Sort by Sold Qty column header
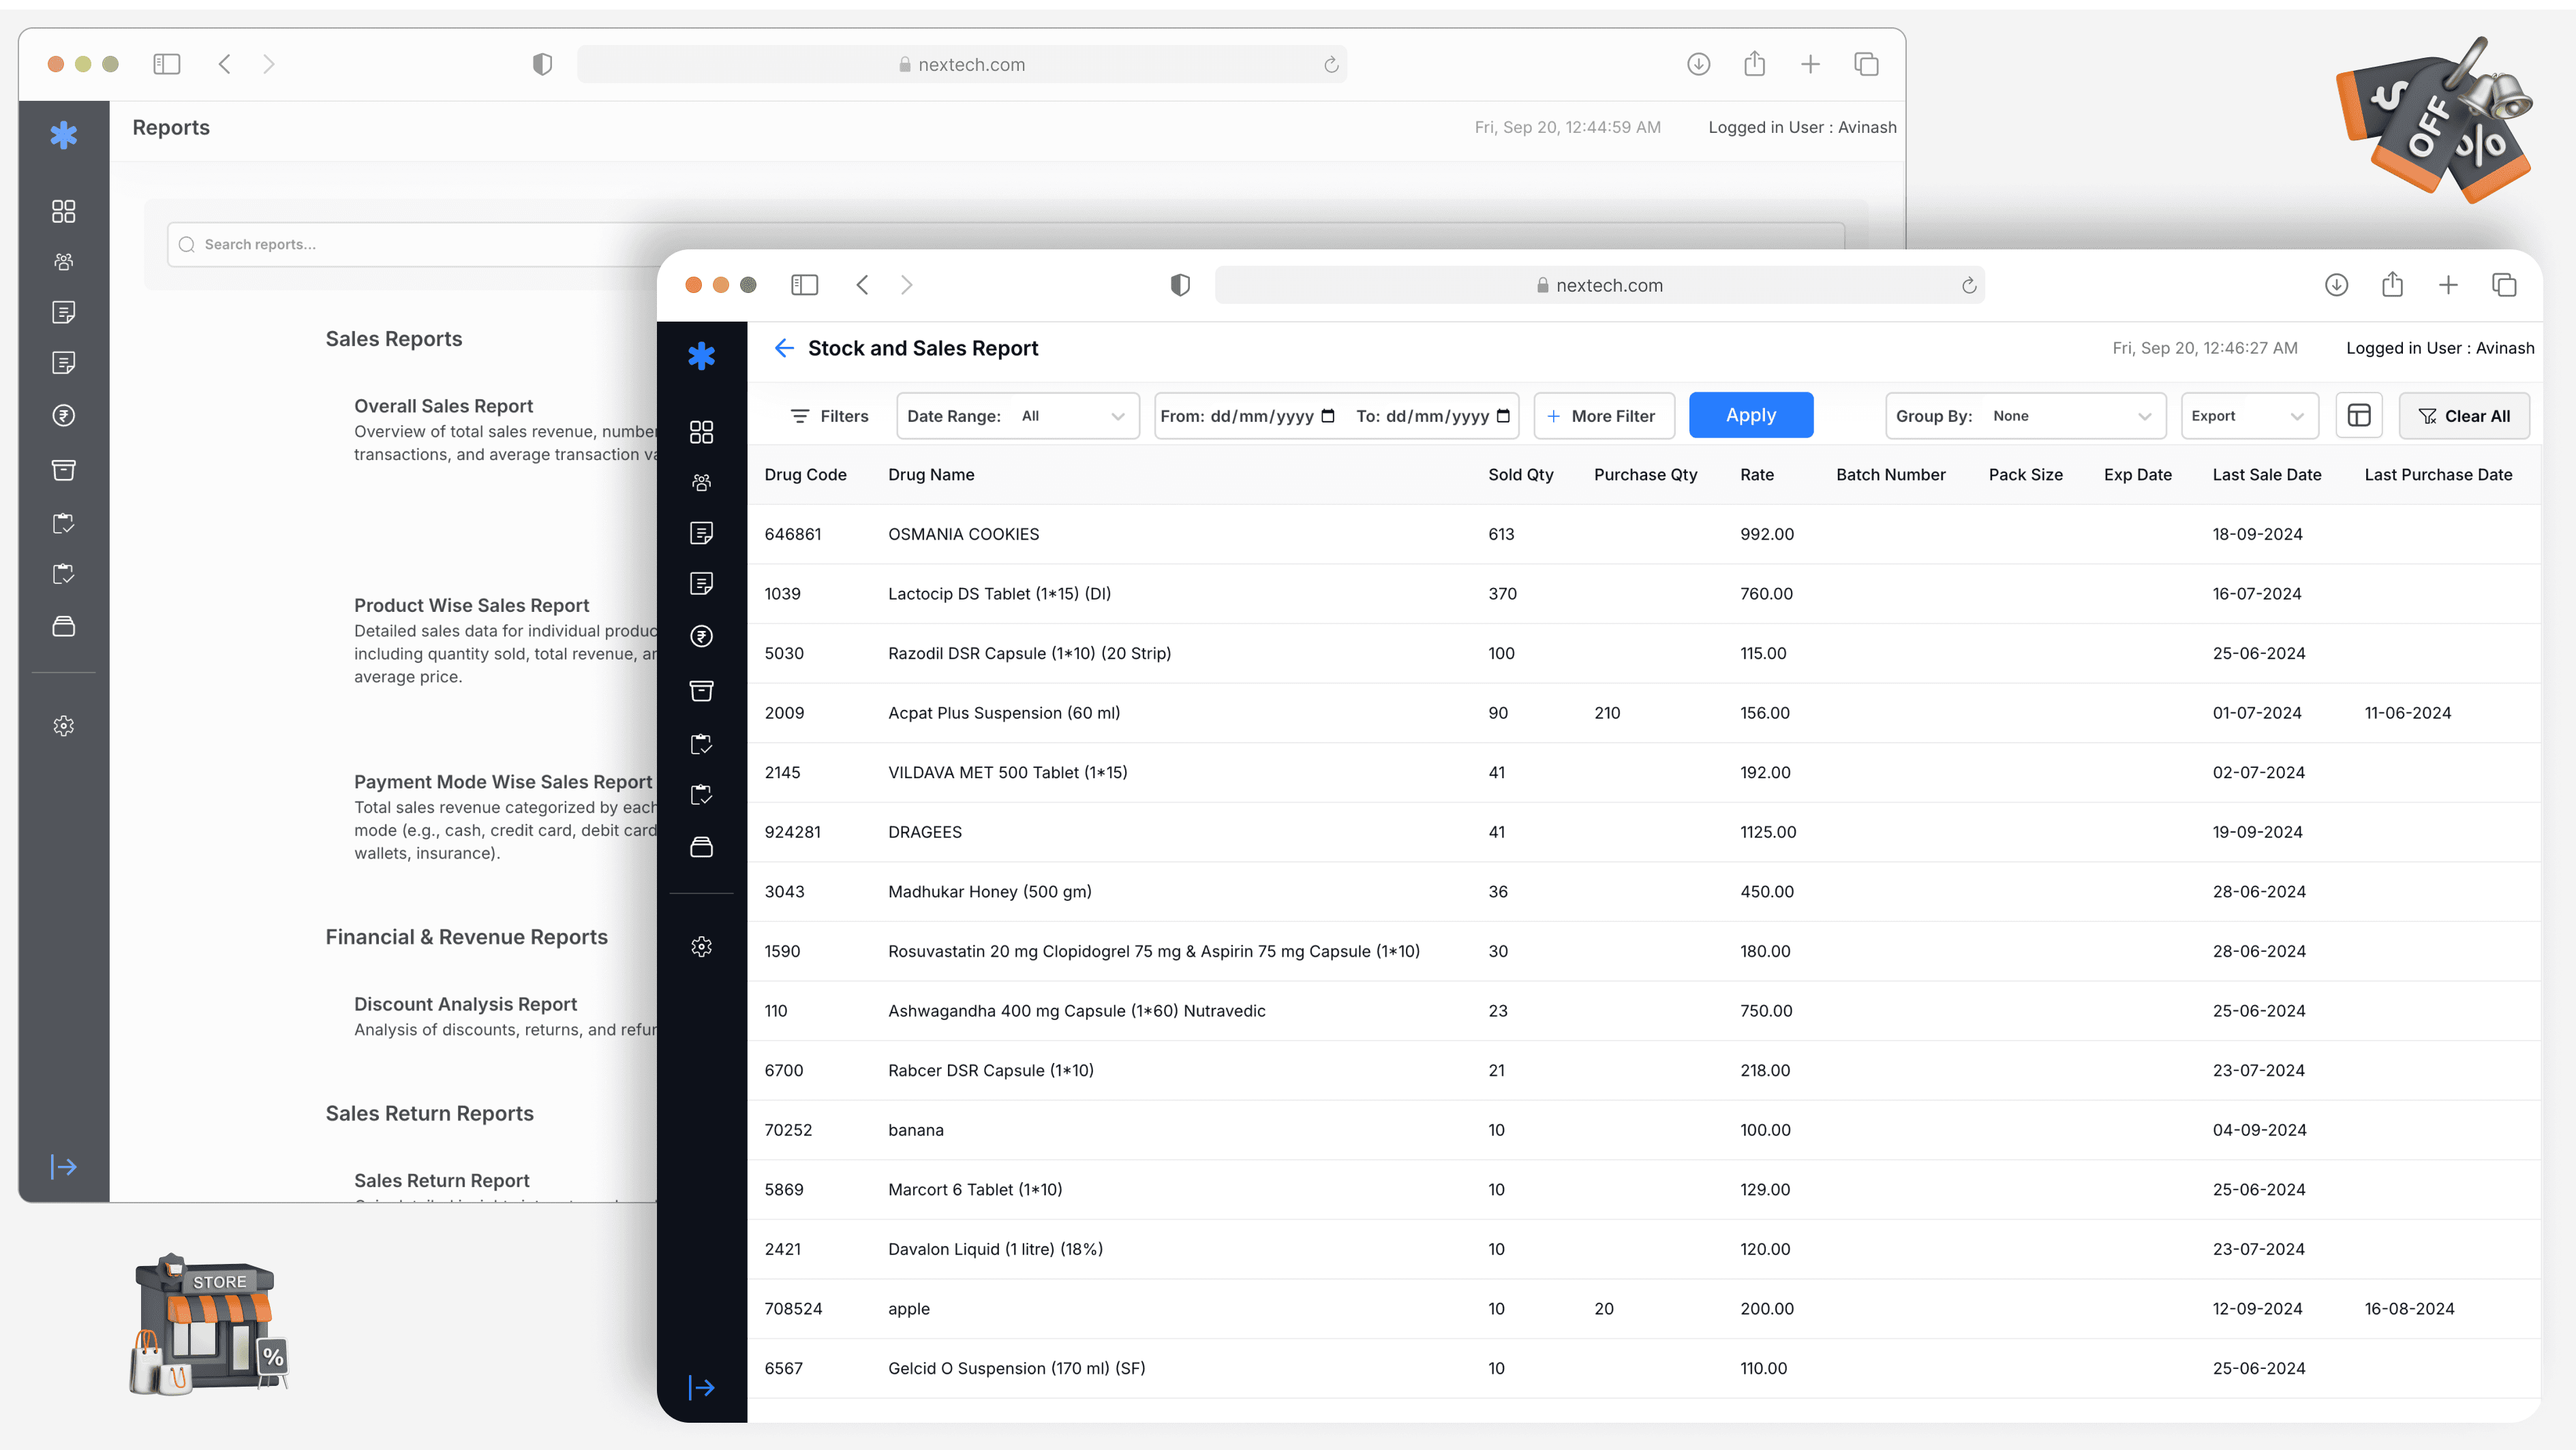This screenshot has width=2576, height=1450. [1520, 474]
